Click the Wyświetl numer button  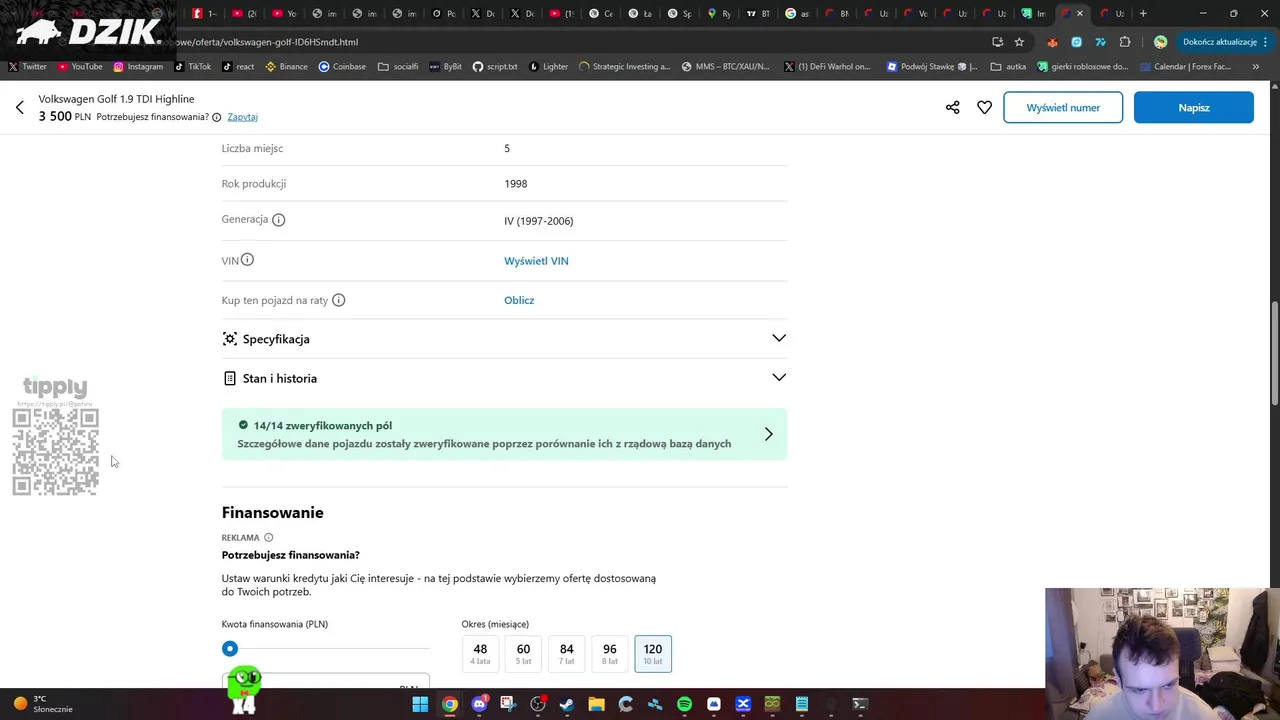pyautogui.click(x=1063, y=107)
